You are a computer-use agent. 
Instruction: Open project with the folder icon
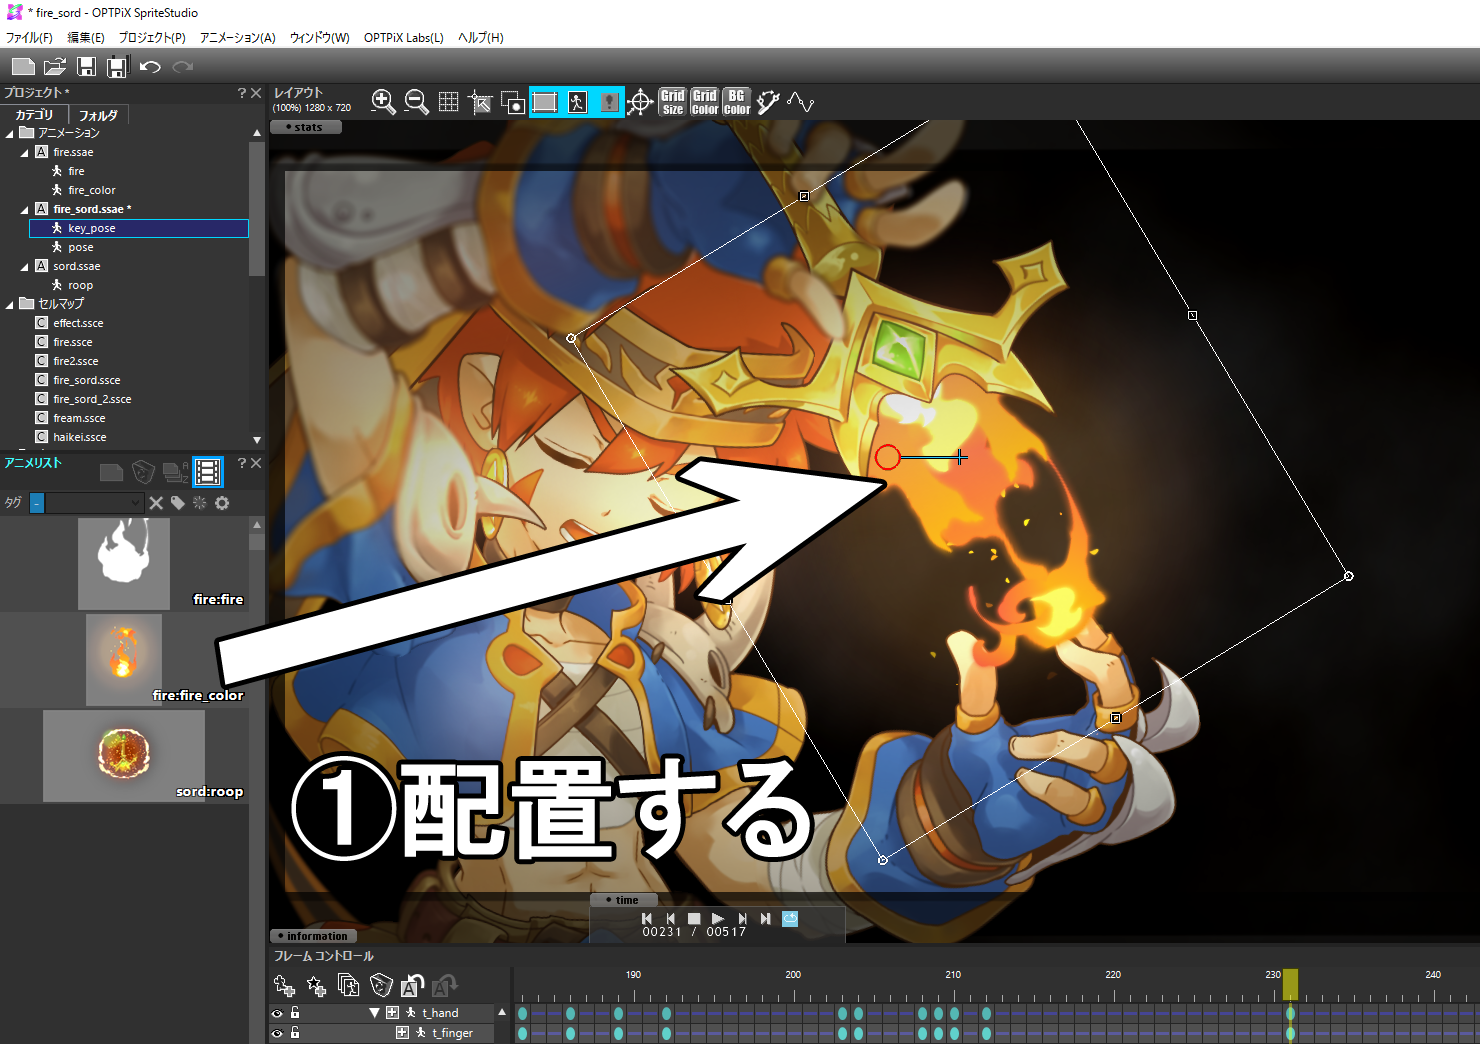[x=55, y=67]
